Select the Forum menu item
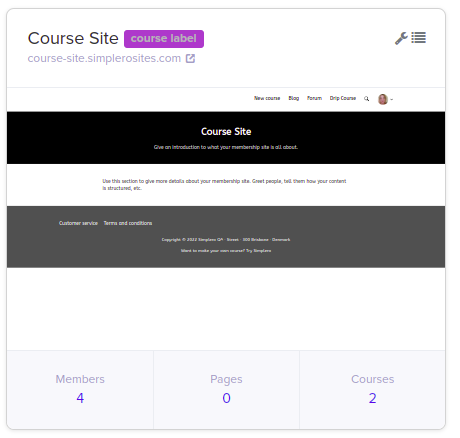This screenshot has width=460, height=438. [314, 98]
